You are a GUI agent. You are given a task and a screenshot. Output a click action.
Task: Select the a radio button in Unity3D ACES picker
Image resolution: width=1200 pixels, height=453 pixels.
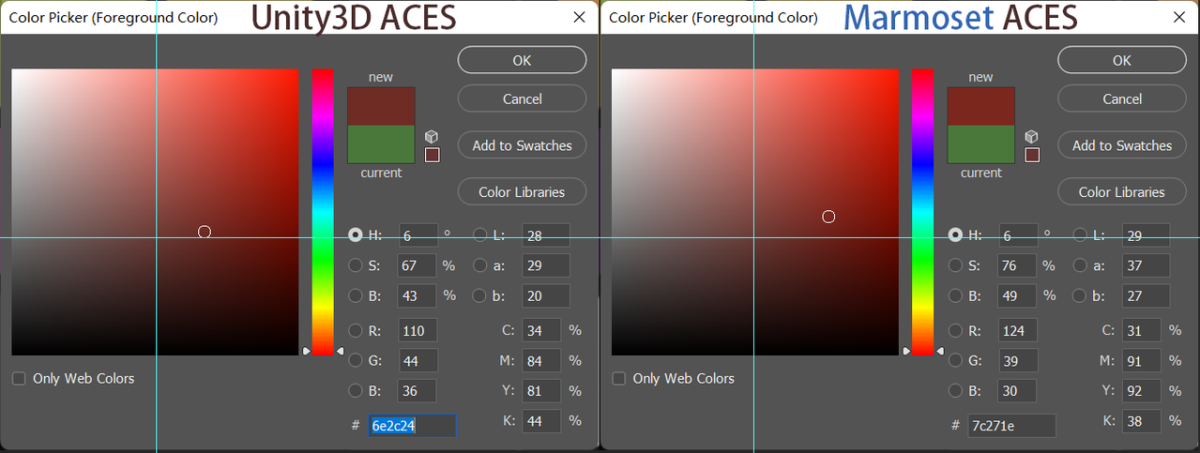(x=480, y=265)
